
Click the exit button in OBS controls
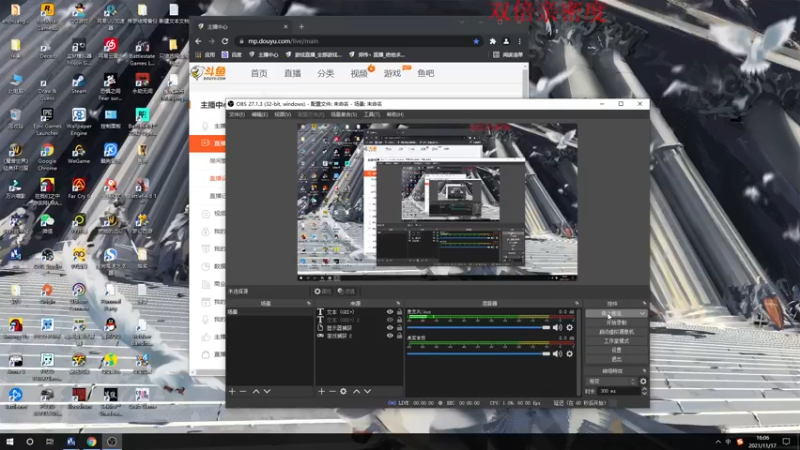[x=616, y=359]
